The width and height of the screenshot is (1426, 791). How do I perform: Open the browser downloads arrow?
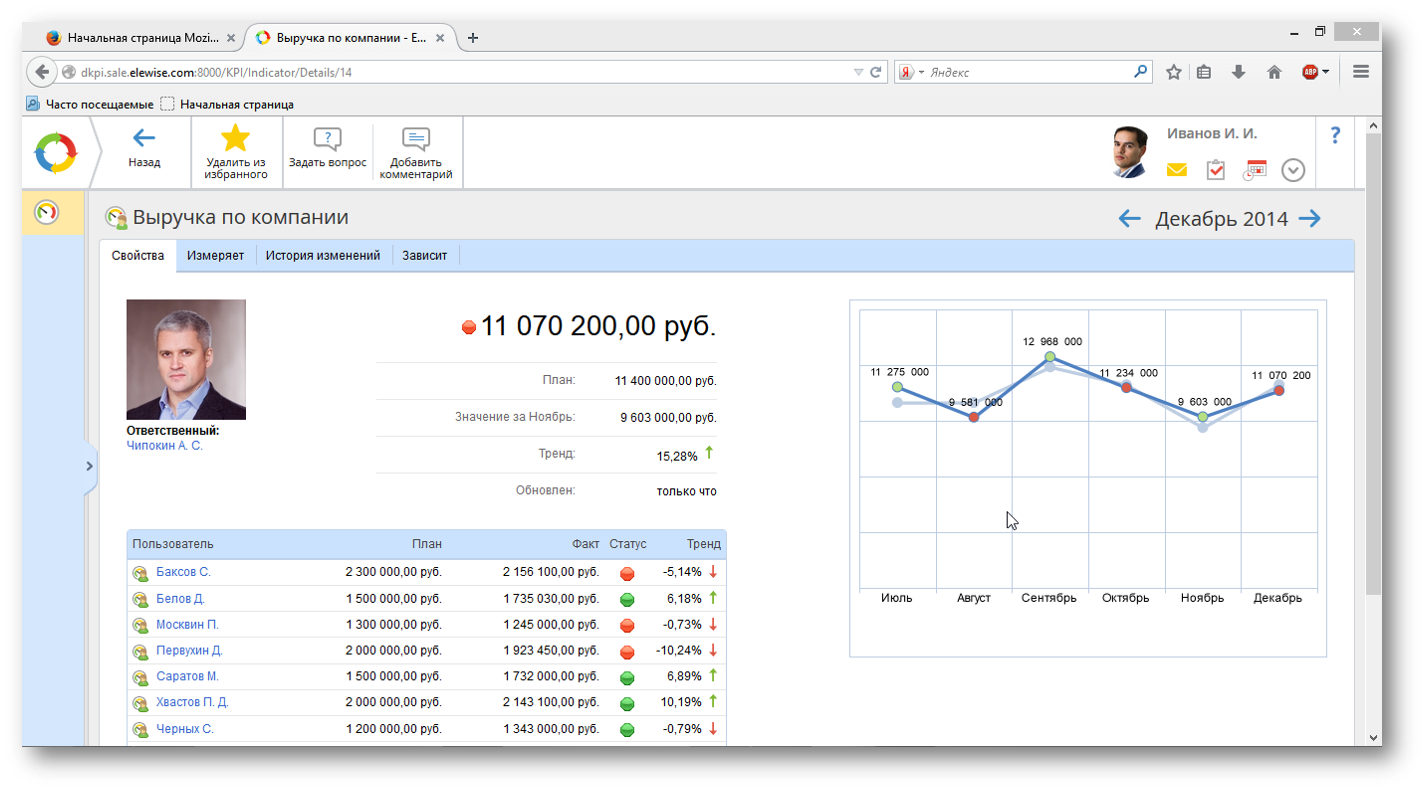[1238, 72]
